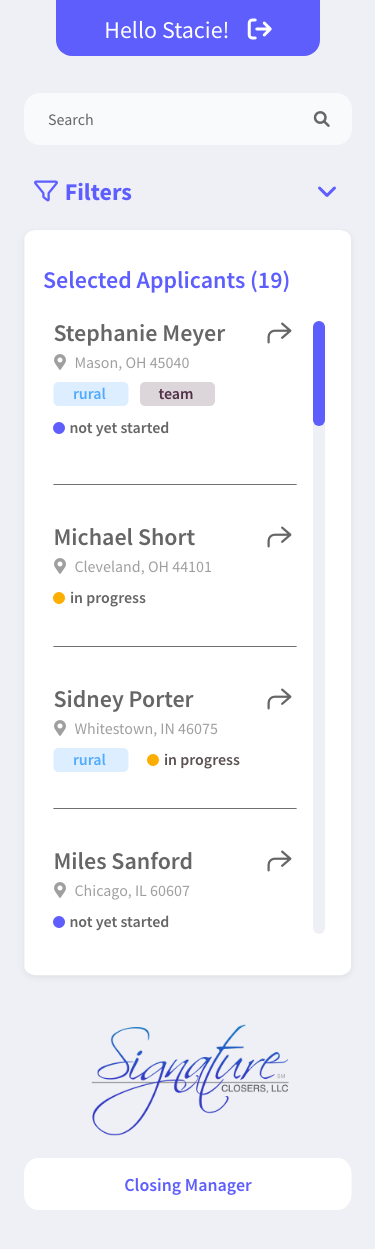Open Stephanie Meyer via share arrow
Screen dimensions: 375x1249
[279, 333]
